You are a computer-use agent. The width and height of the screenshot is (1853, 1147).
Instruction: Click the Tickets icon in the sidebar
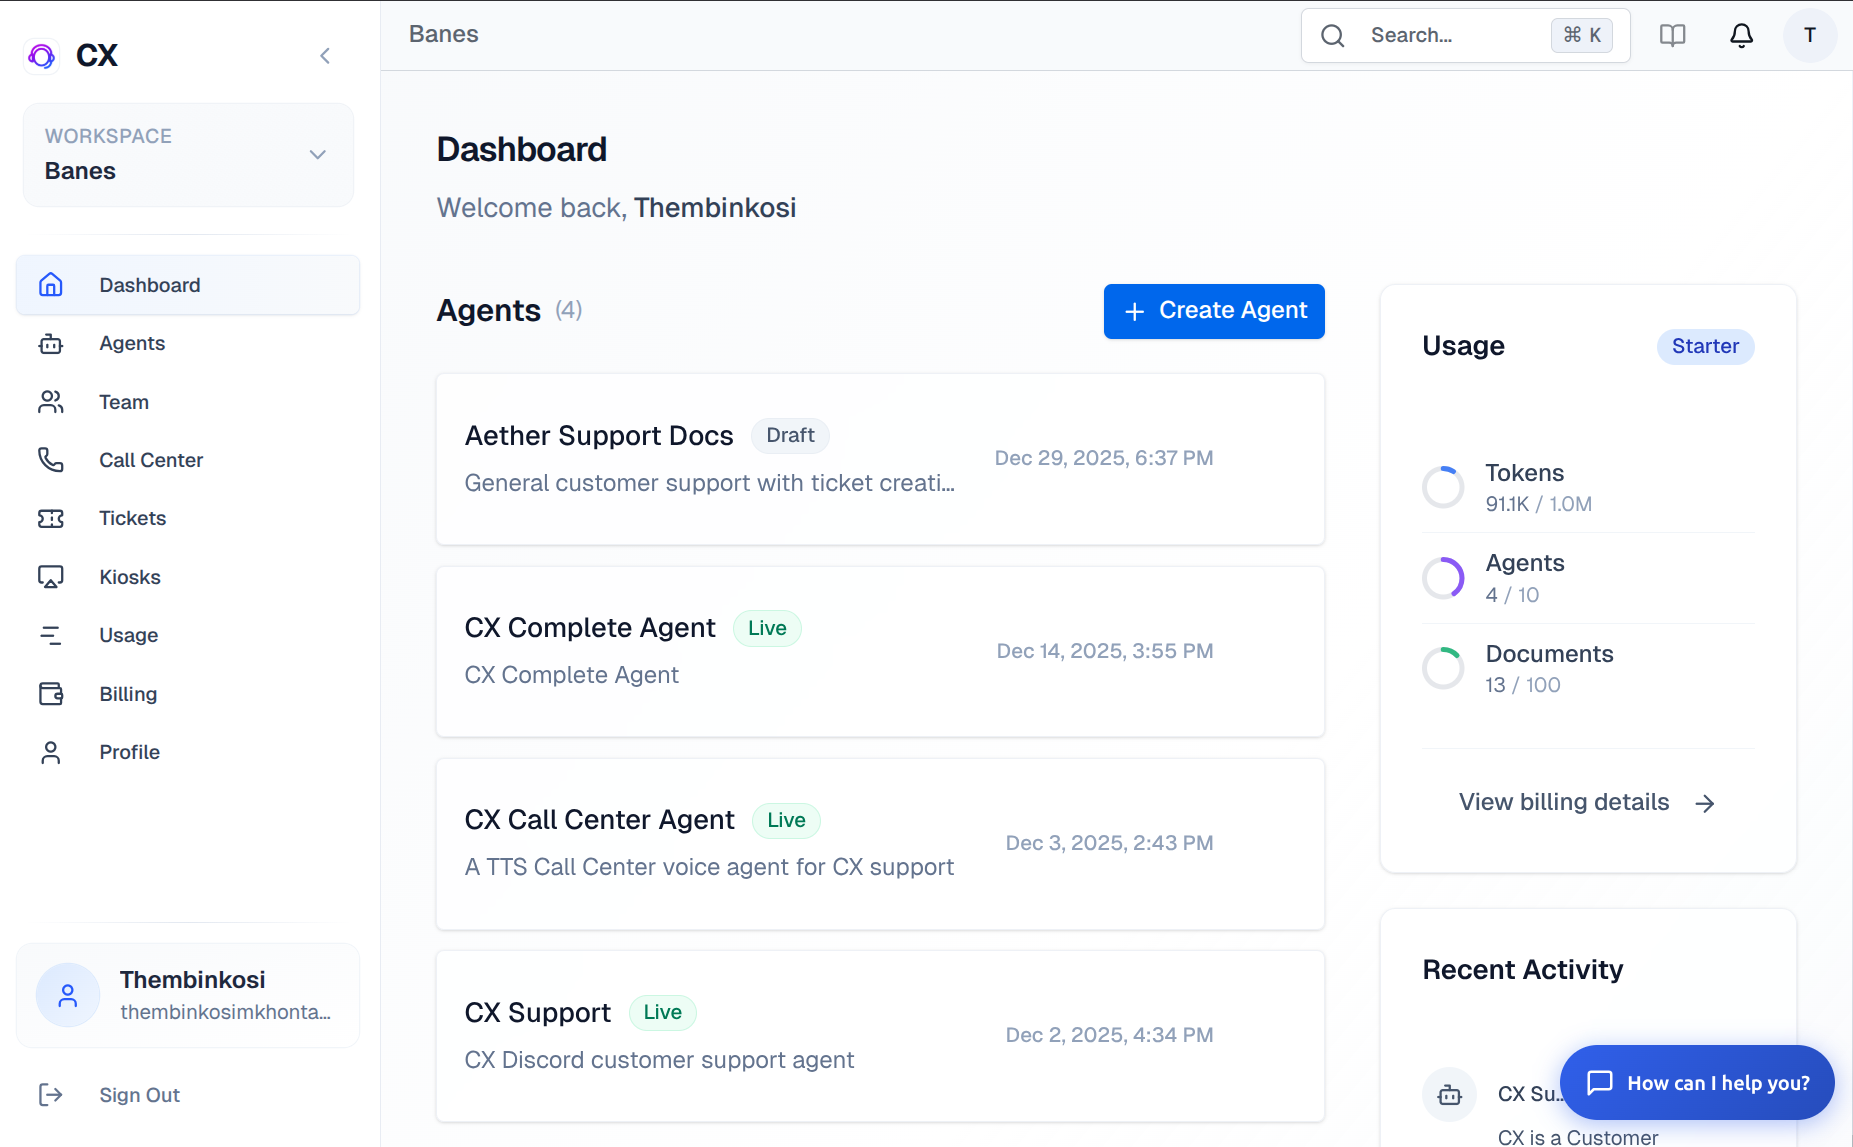tap(51, 518)
